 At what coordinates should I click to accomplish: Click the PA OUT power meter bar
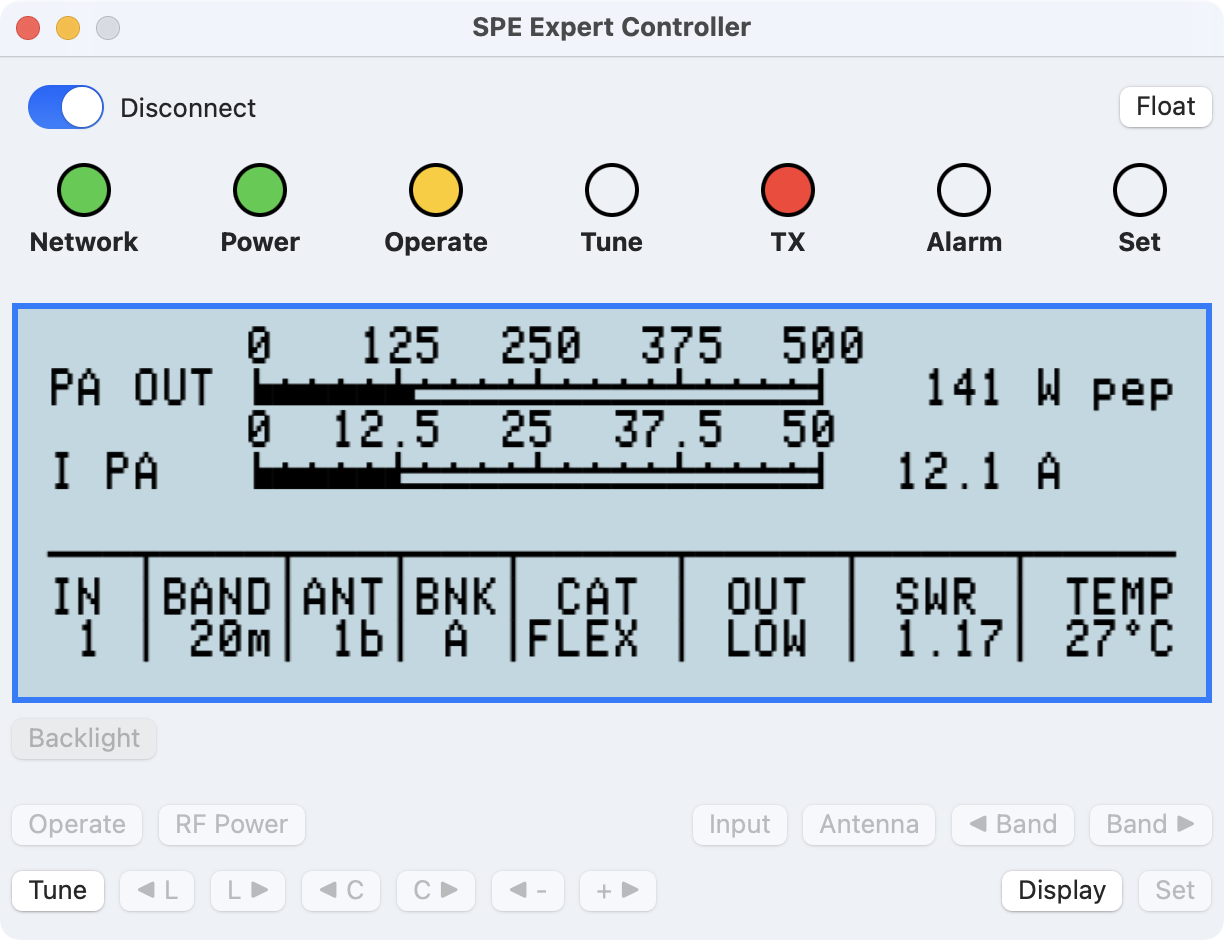538,388
